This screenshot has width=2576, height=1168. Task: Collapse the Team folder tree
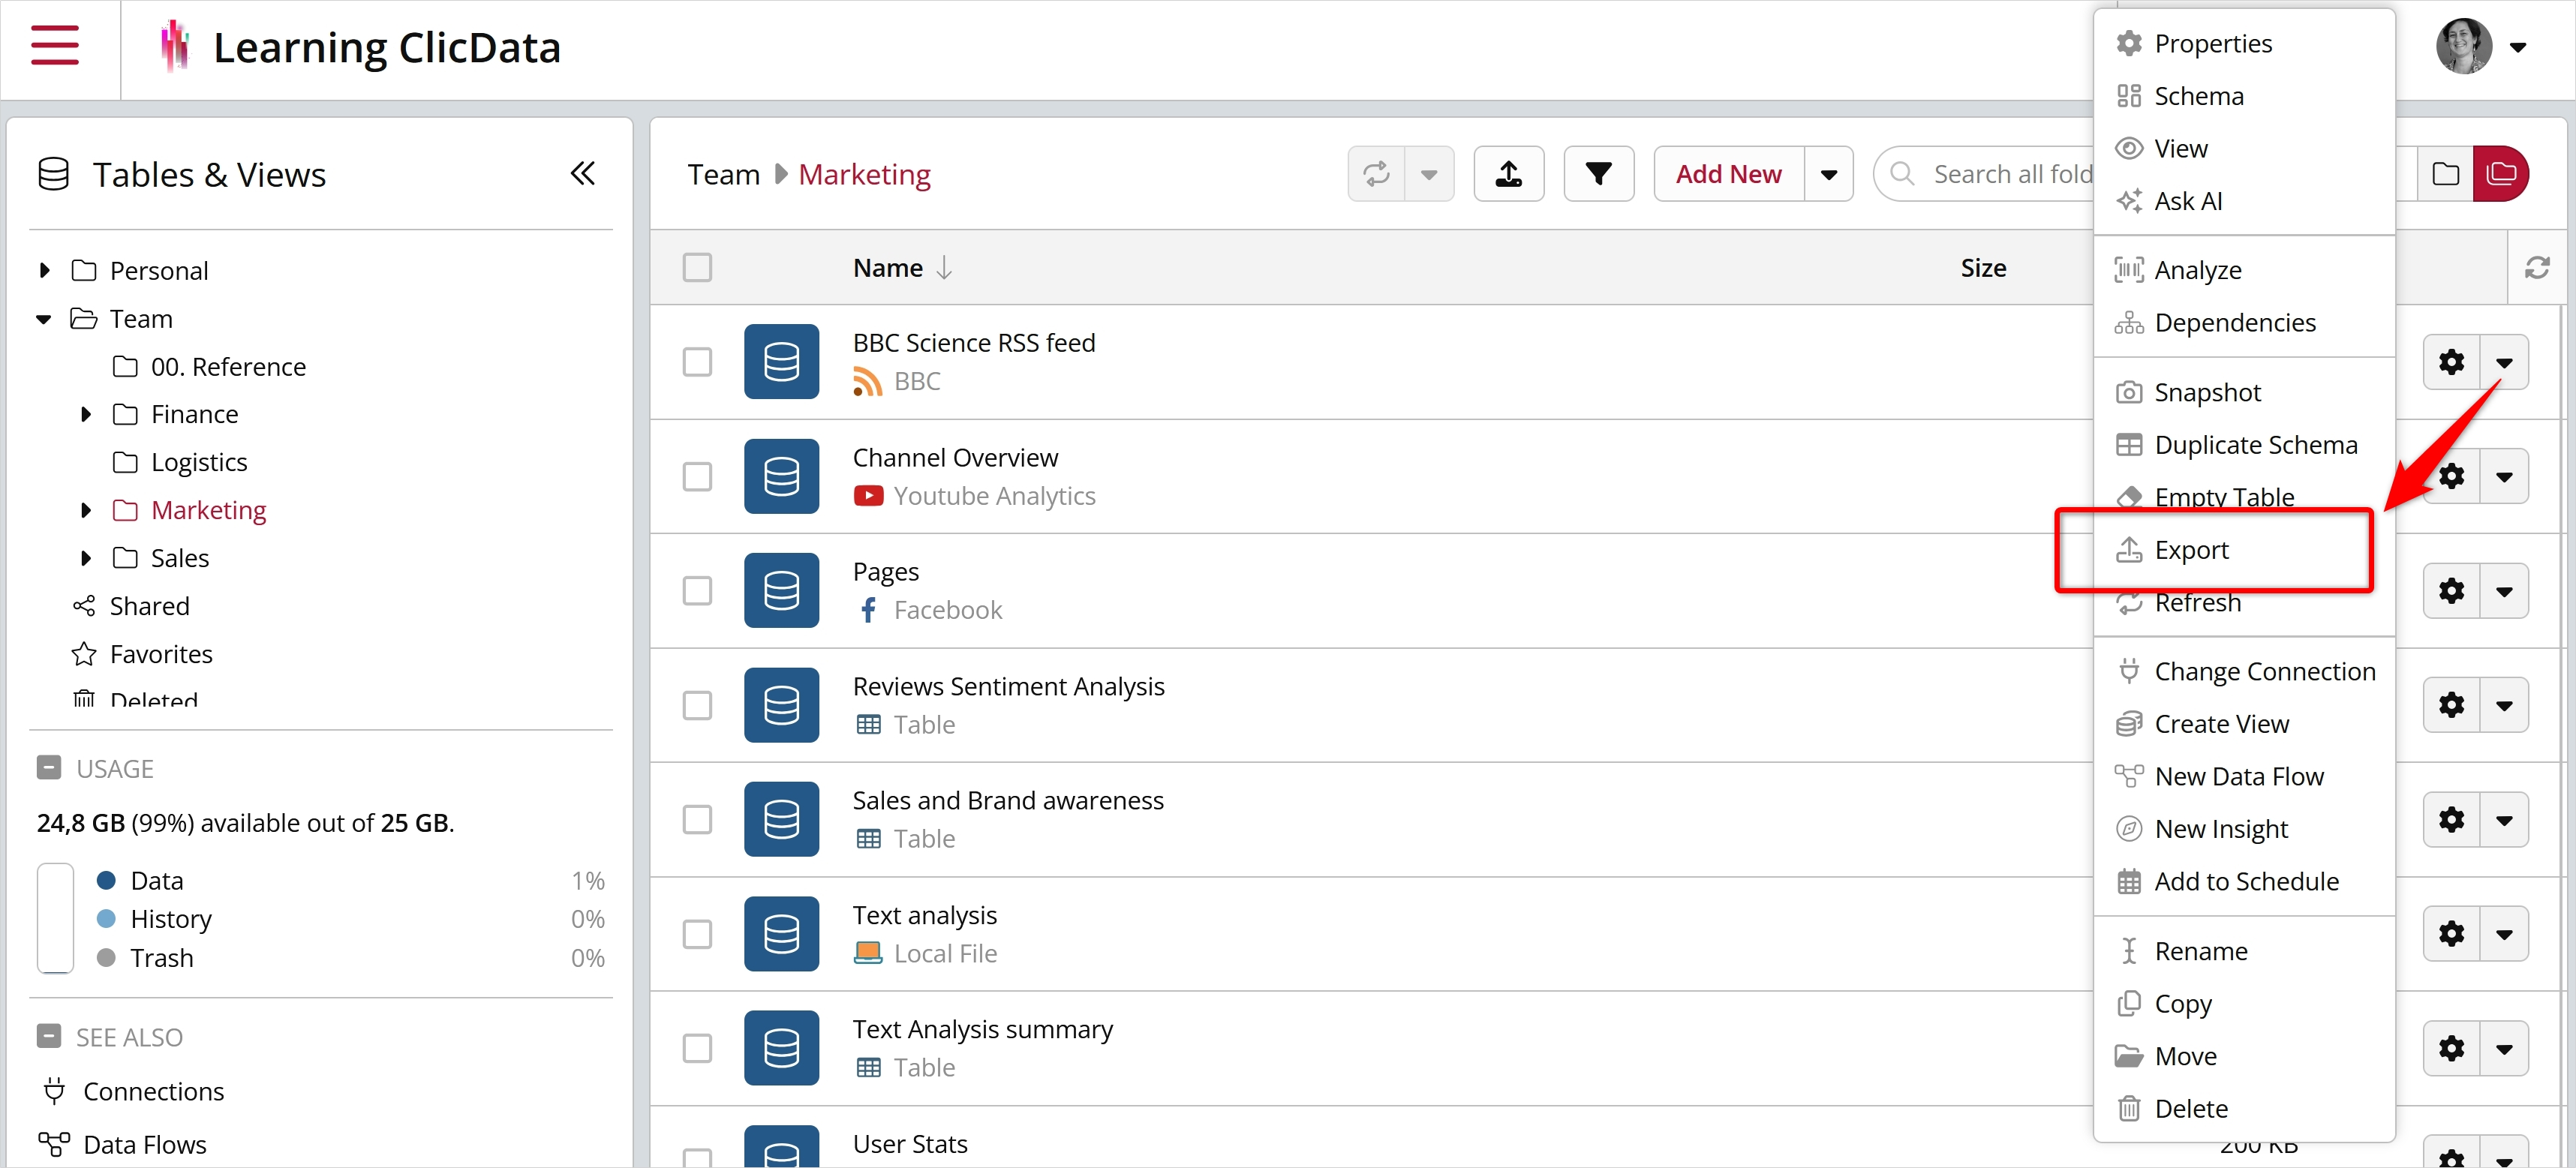coord(44,319)
